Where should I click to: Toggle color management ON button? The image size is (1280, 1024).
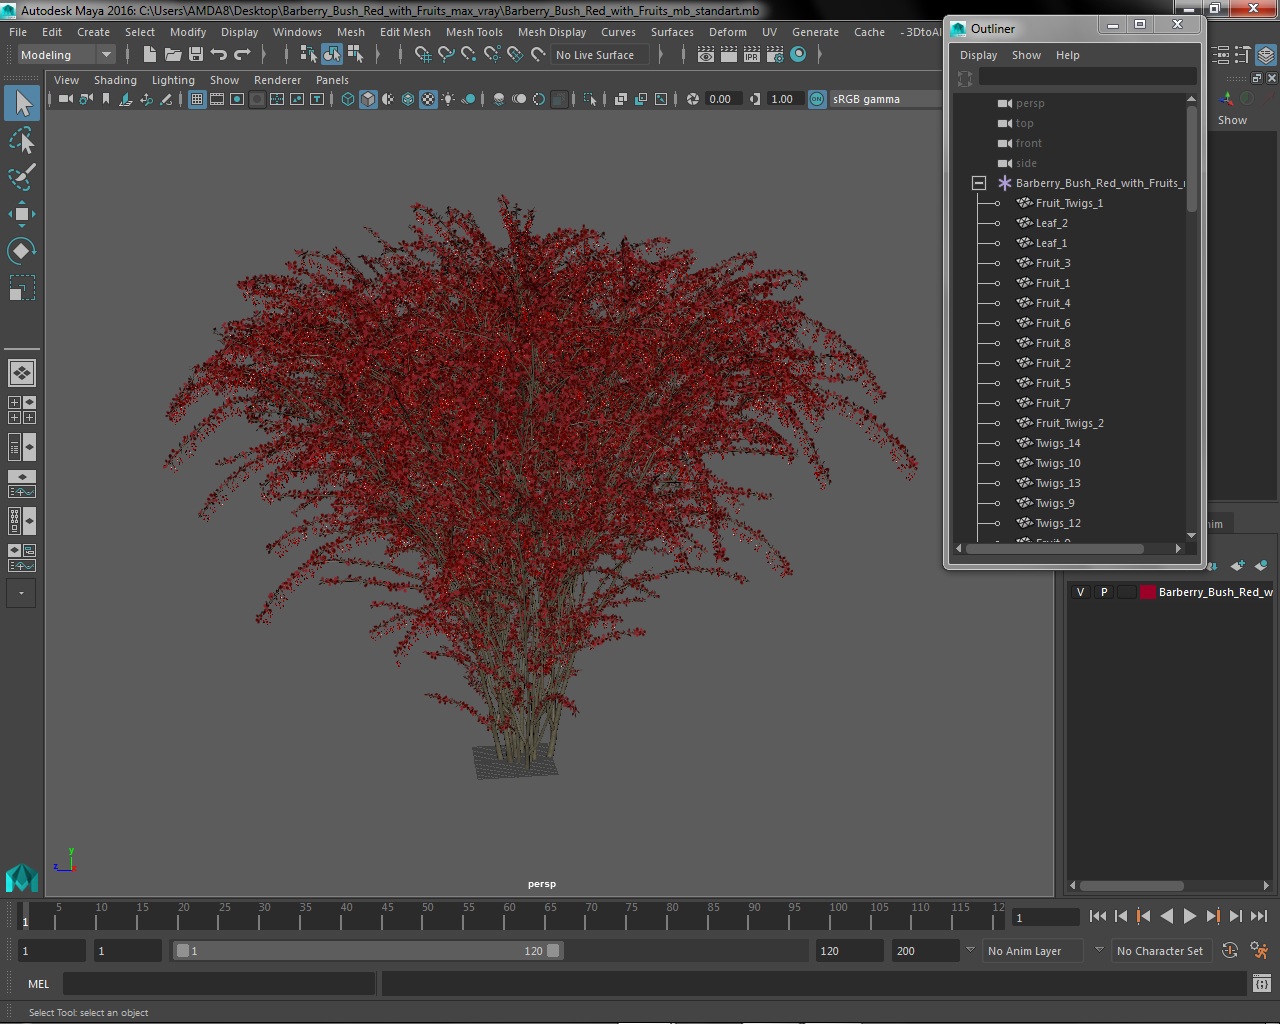click(x=817, y=99)
